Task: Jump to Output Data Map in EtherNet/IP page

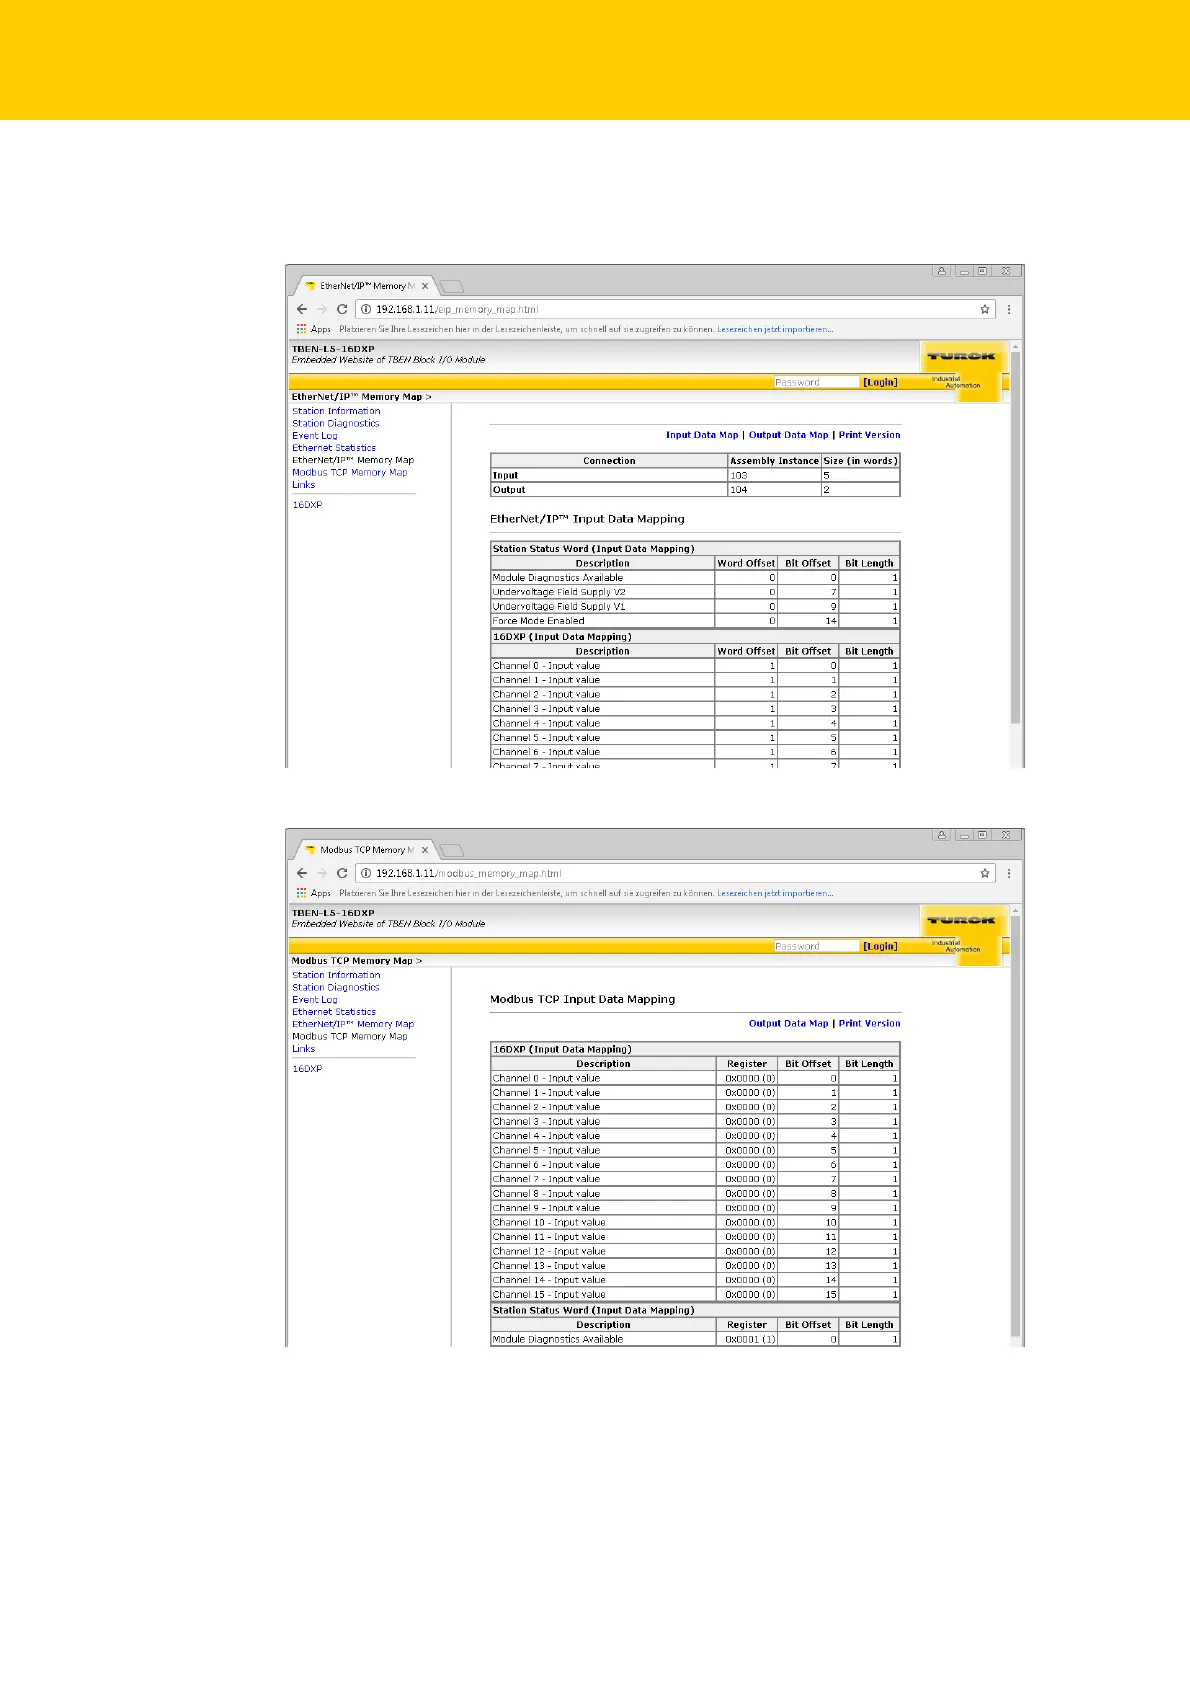Action: click(788, 435)
